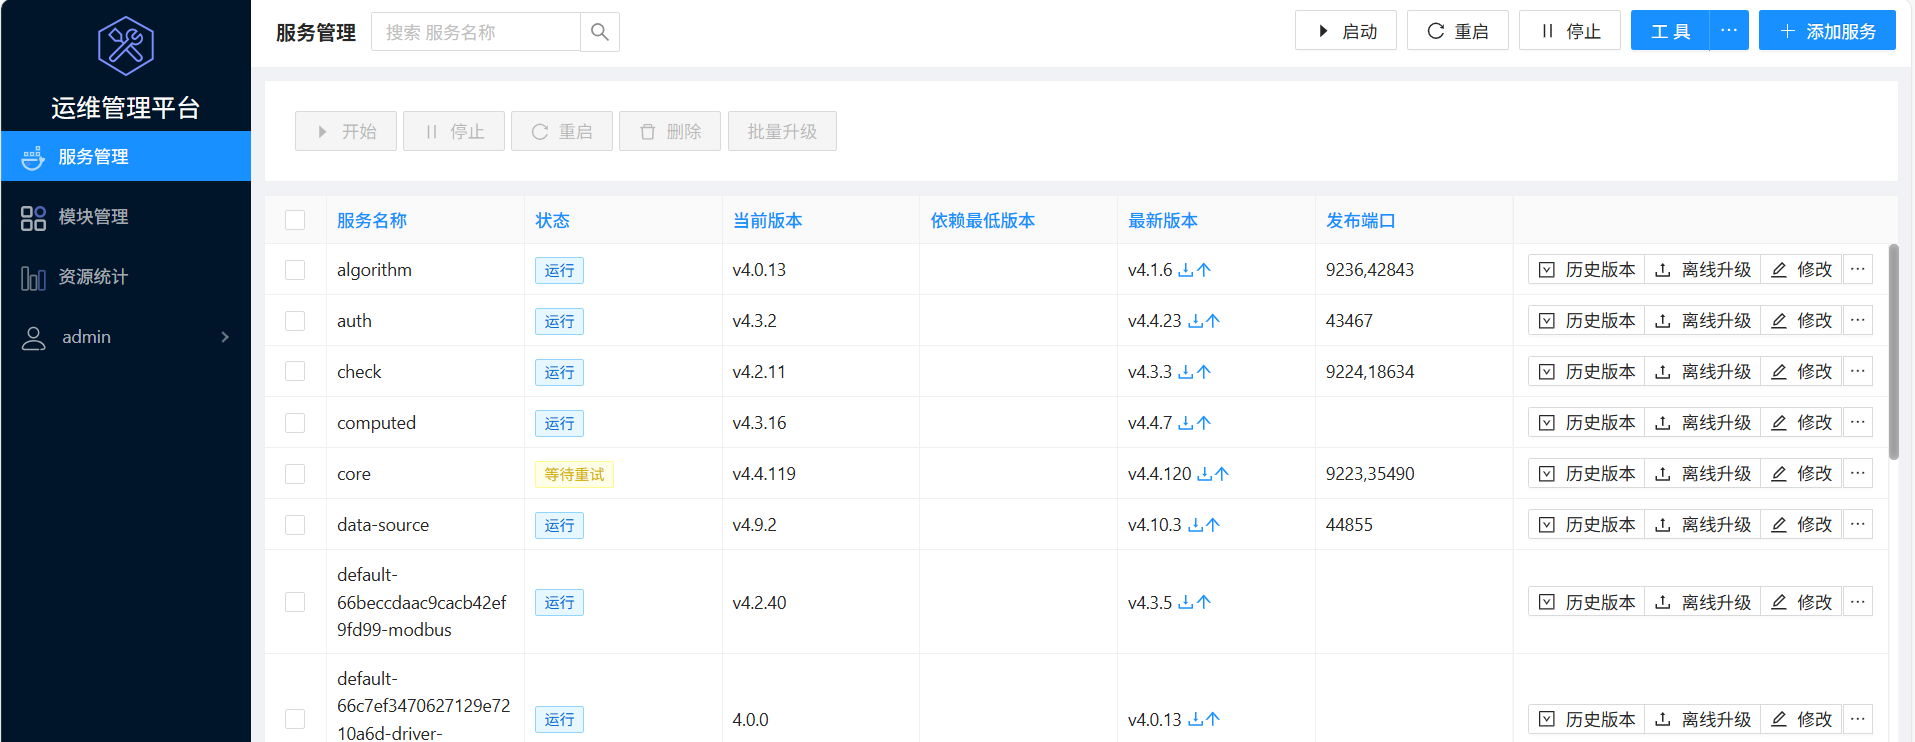Image resolution: width=1915 pixels, height=742 pixels.
Task: Click 离线升级 in data-source row
Action: tap(1703, 525)
